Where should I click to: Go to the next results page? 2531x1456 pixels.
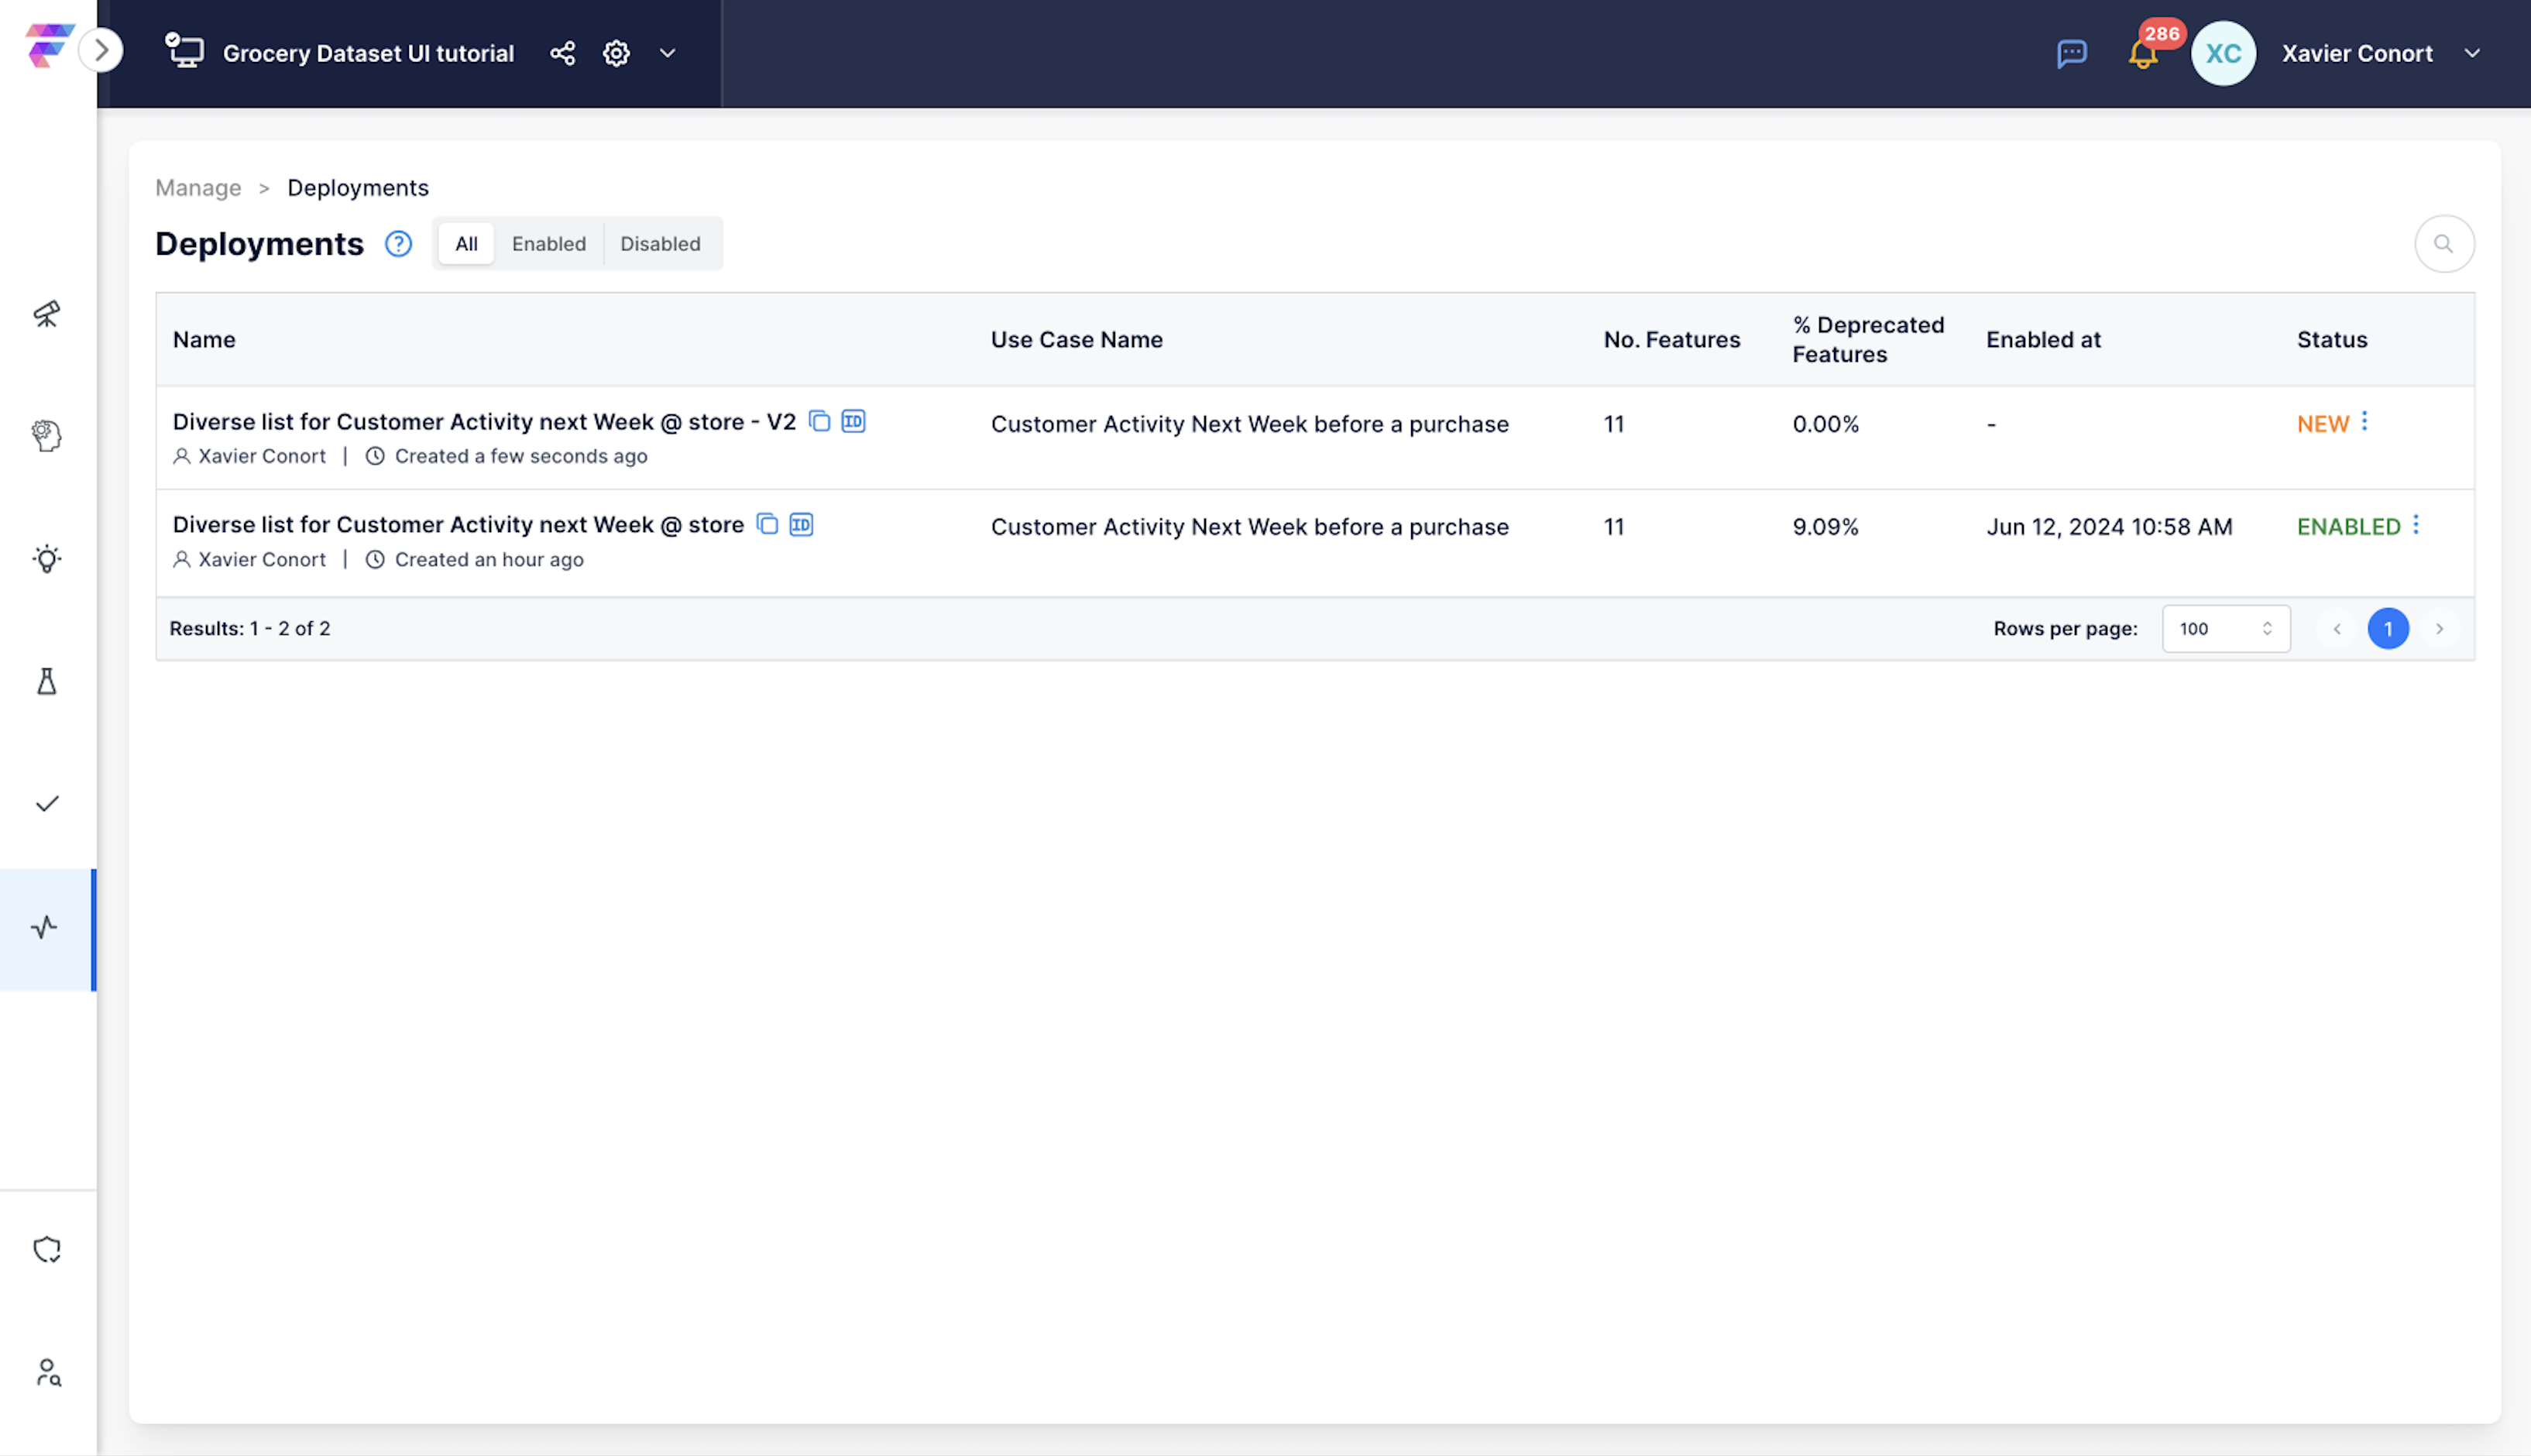(x=2439, y=629)
